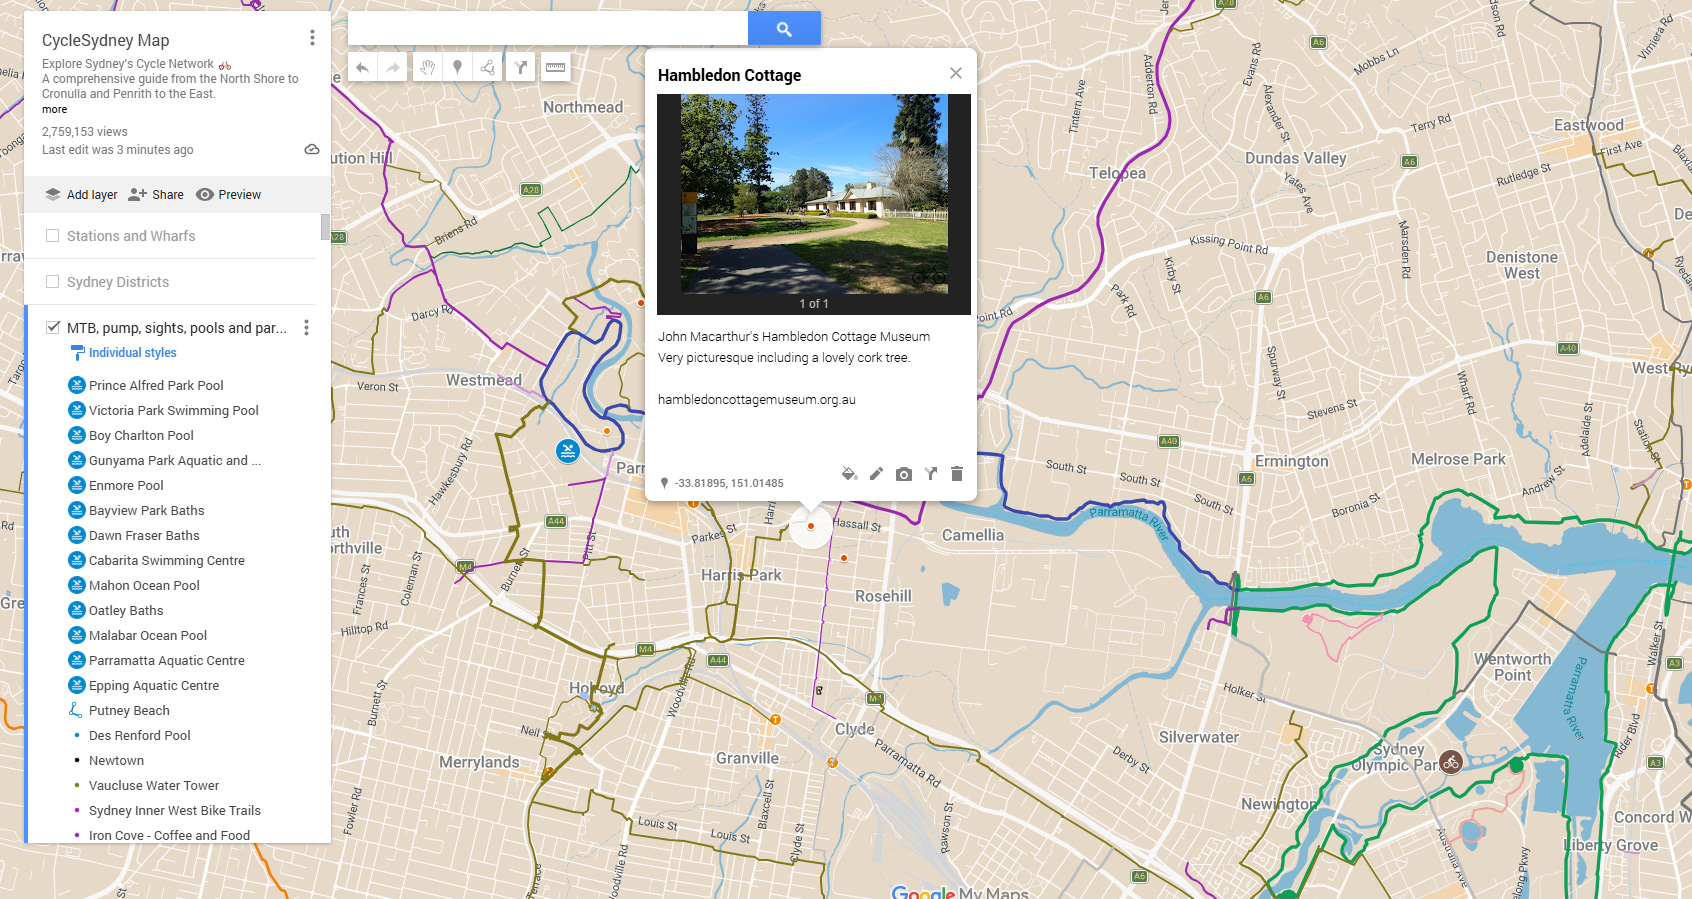Viewport: 1692px width, 899px height.
Task: Select Des Renford Pool item
Action: click(x=139, y=735)
